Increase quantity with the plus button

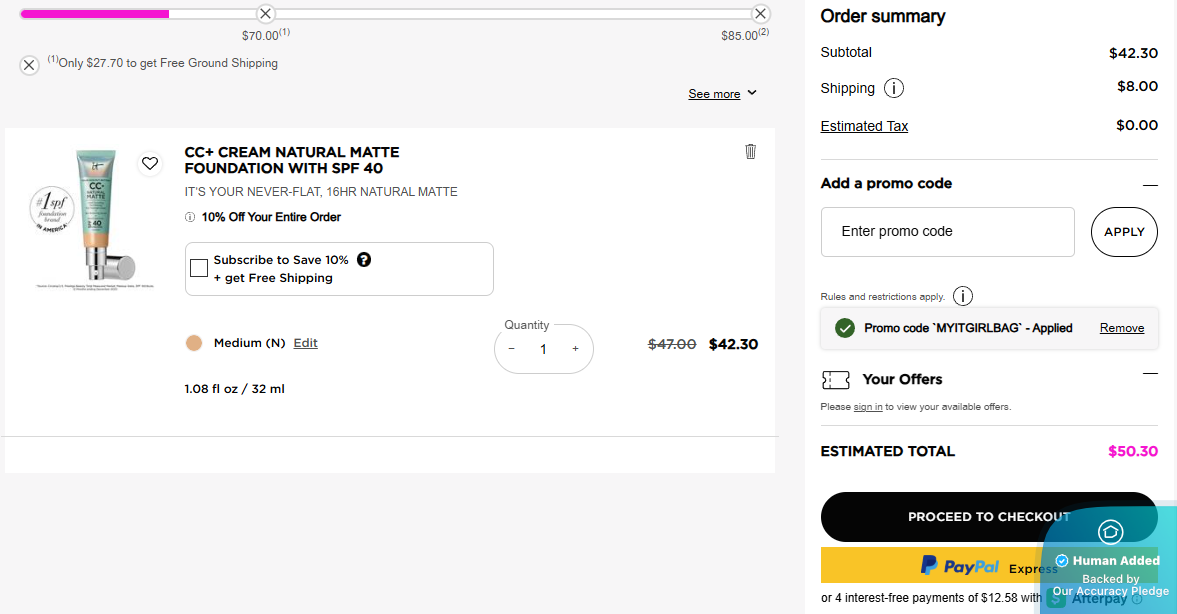pyautogui.click(x=575, y=349)
